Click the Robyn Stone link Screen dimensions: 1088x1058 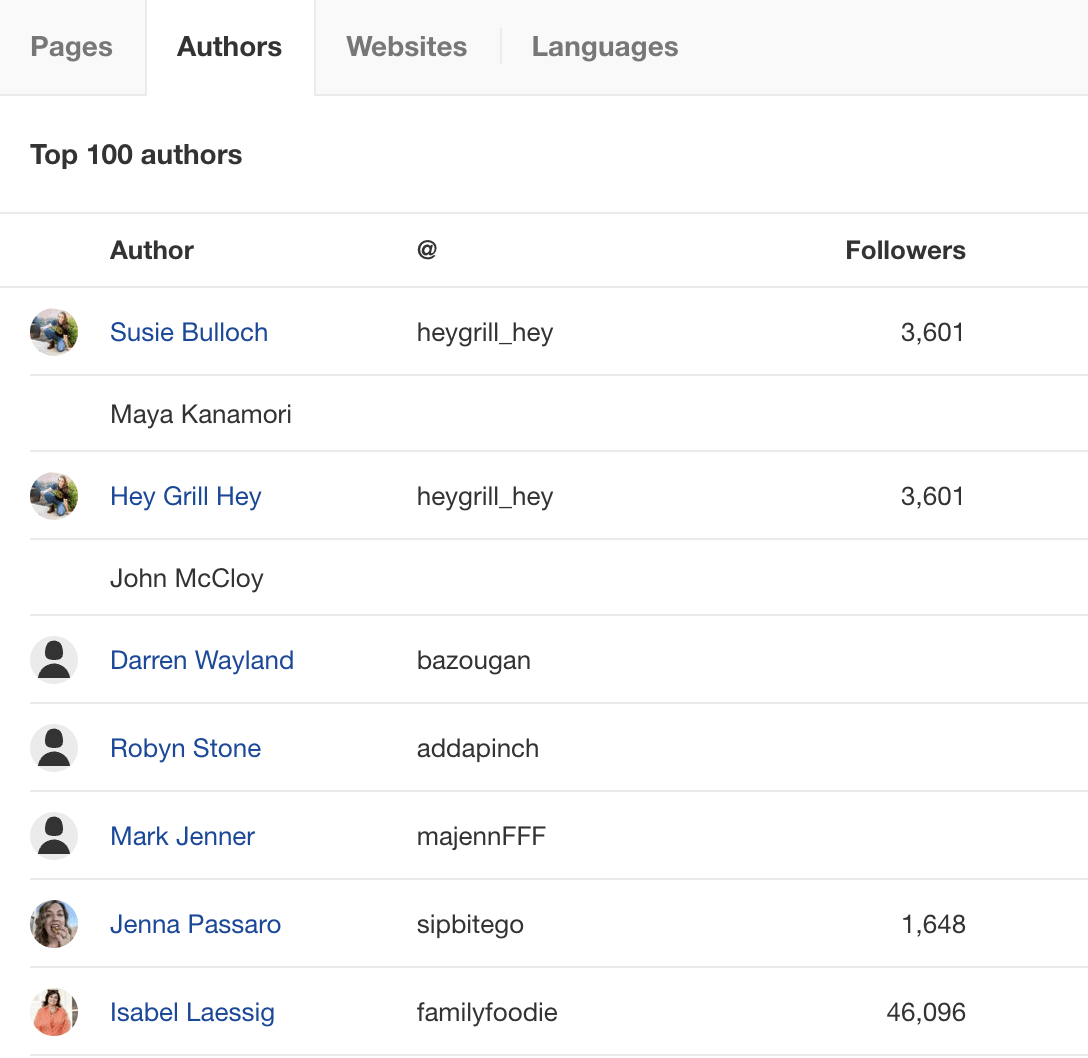(185, 747)
